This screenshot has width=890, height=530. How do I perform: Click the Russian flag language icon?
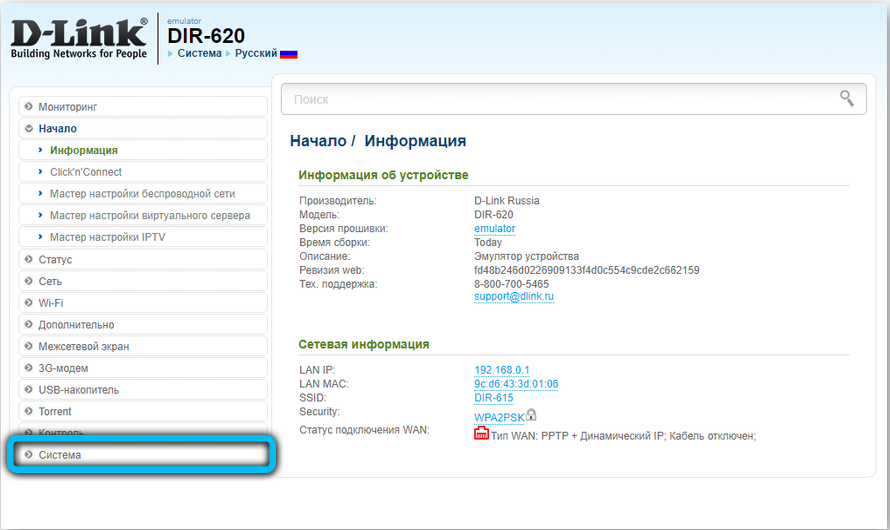[289, 53]
